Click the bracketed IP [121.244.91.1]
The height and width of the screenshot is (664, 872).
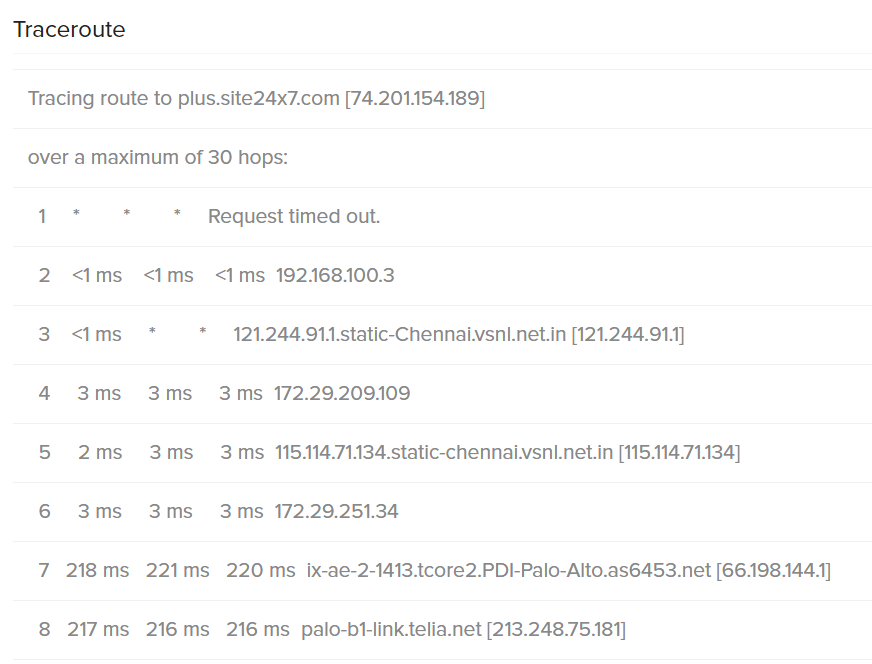click(x=627, y=334)
